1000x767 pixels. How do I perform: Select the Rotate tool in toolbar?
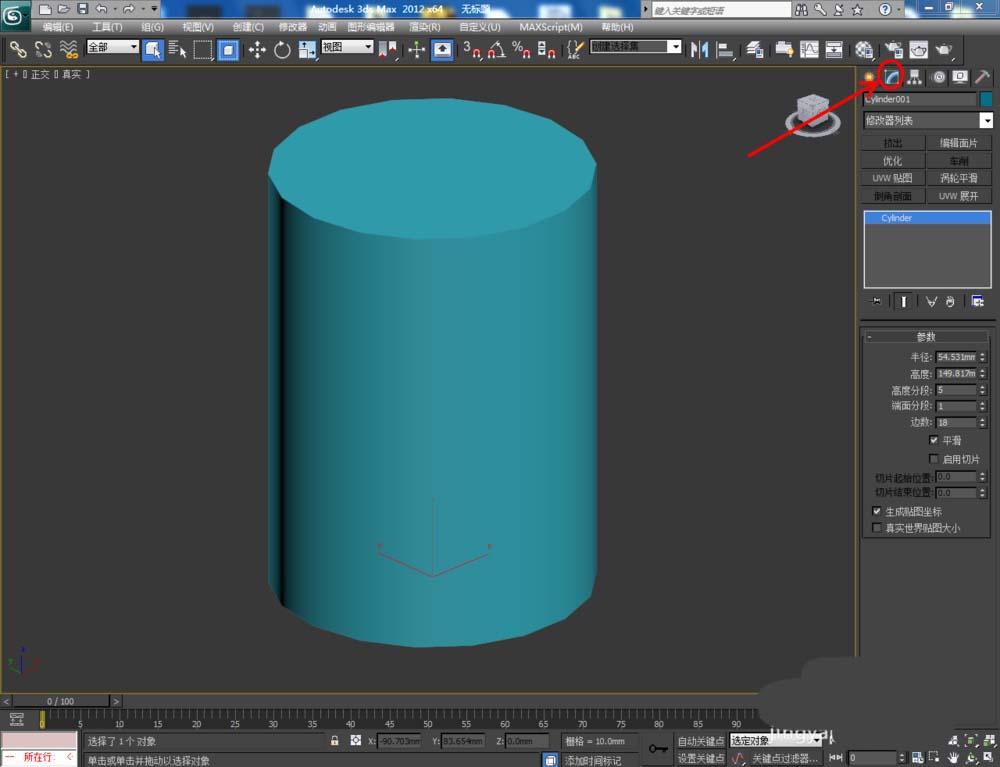coord(282,49)
